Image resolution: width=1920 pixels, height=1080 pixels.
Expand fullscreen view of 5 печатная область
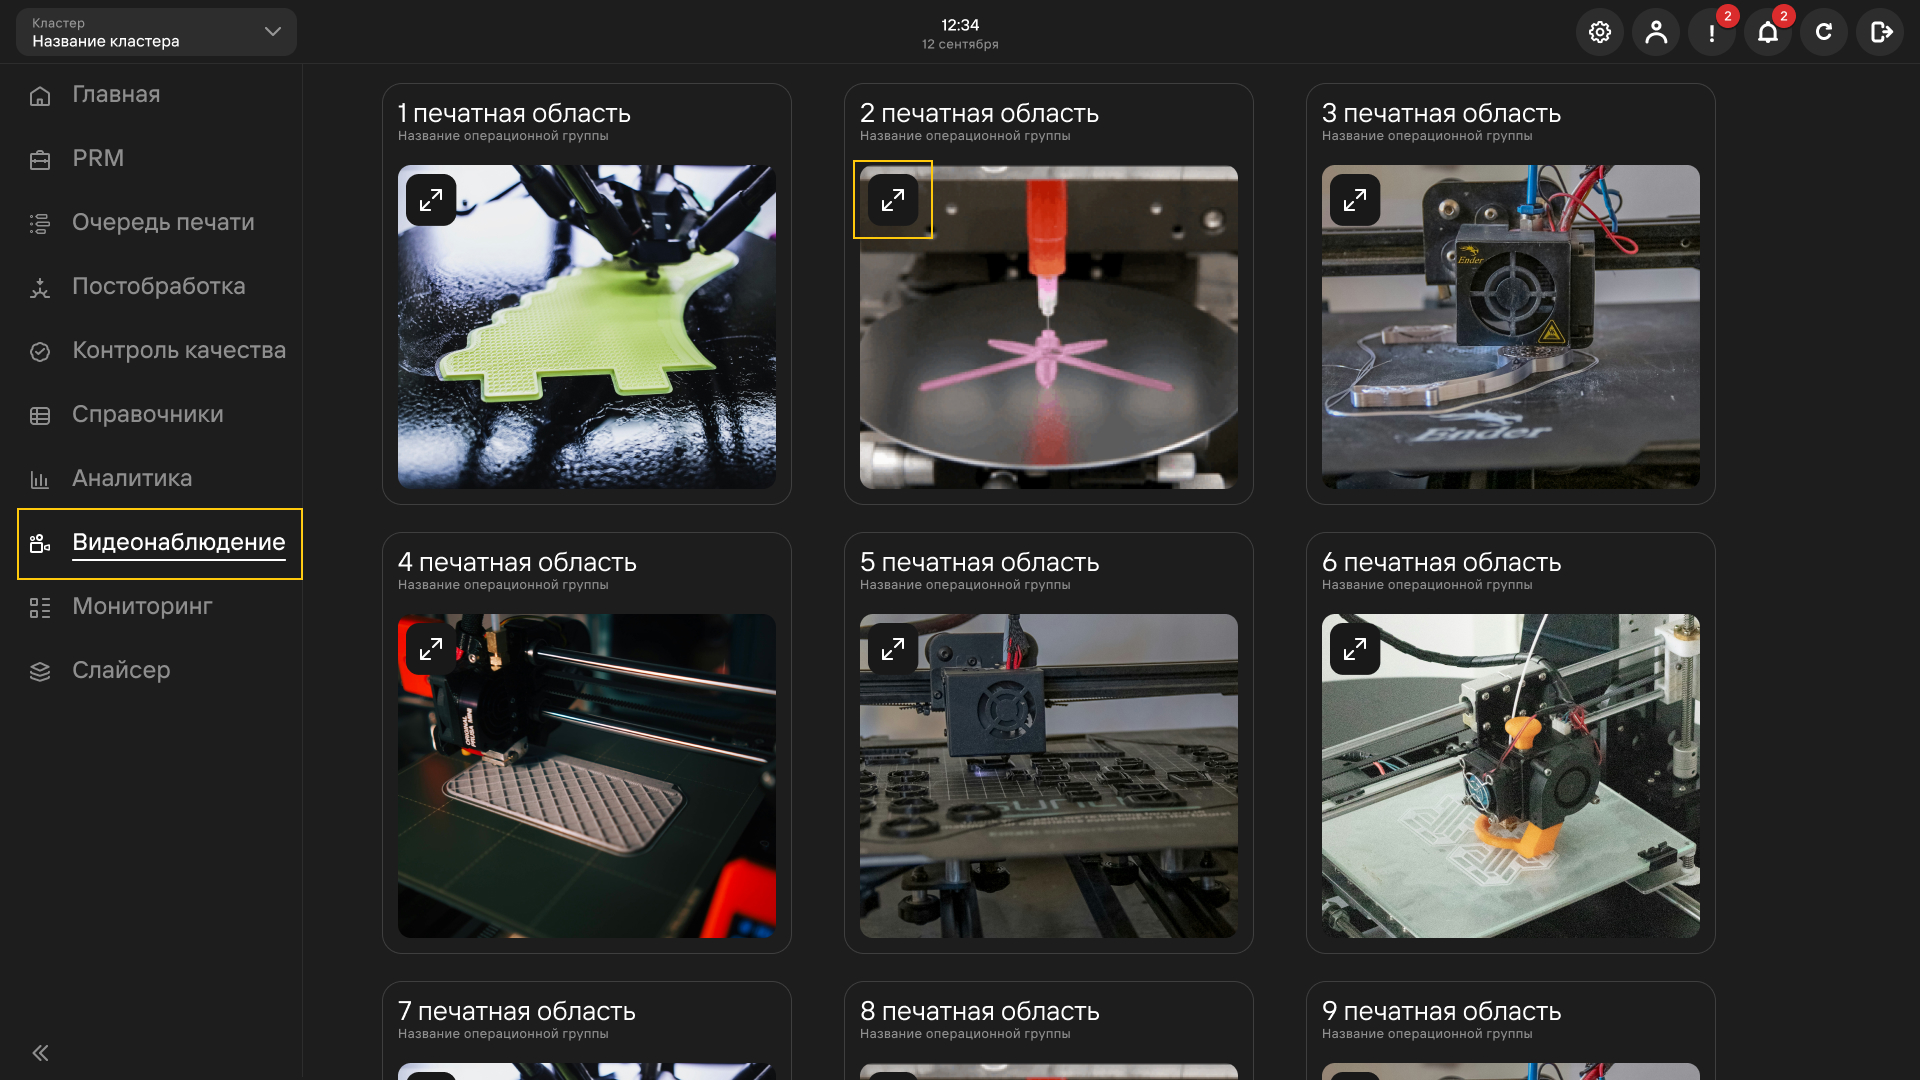point(893,649)
